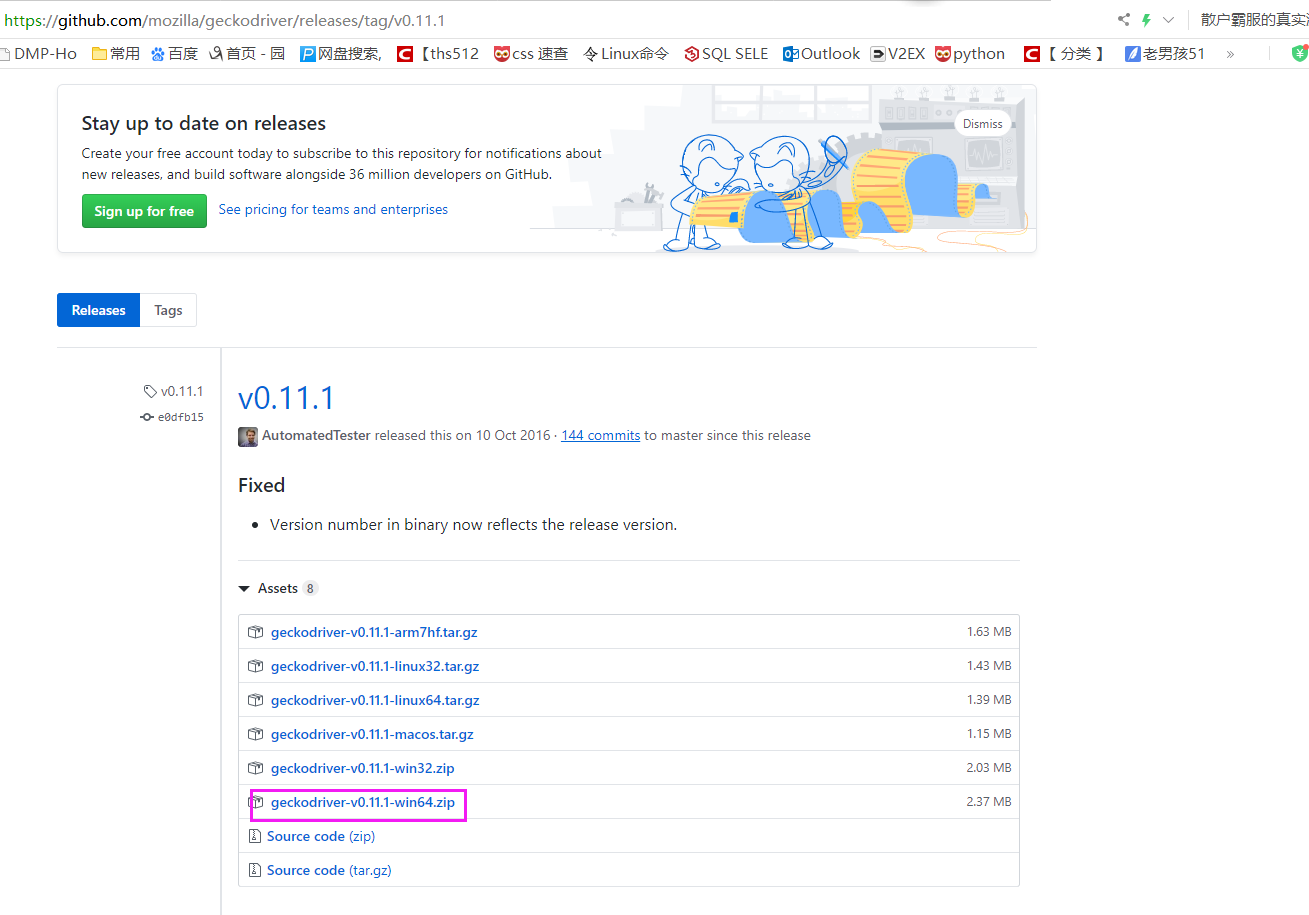
Task: Open the V2EX bookmark
Action: pyautogui.click(x=897, y=54)
